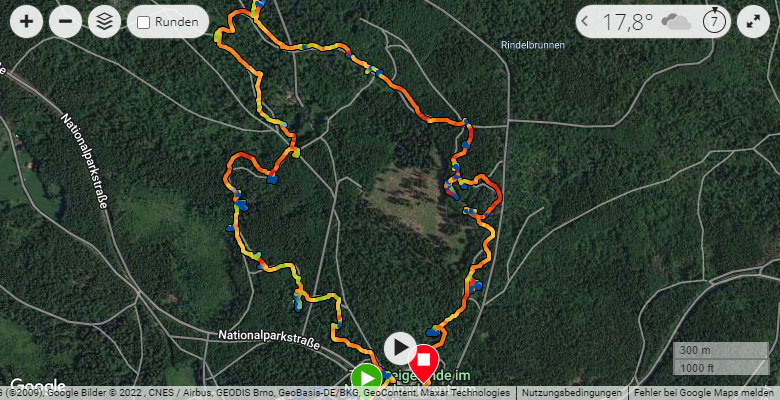Open Fehler bei Google Maps melden link

(703, 393)
